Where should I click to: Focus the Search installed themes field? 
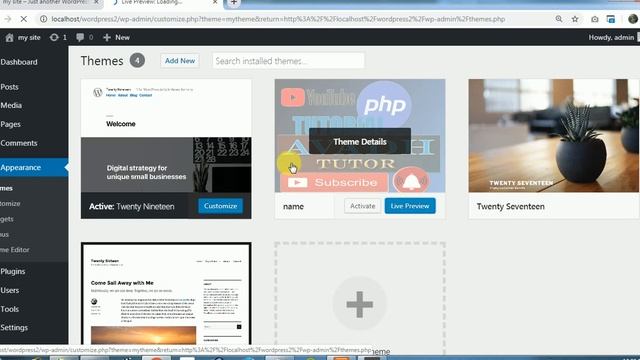tap(288, 61)
